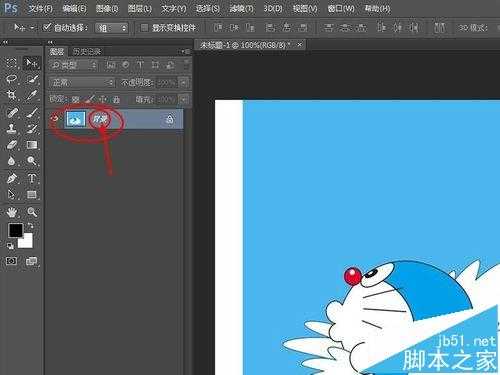Collapse the toolbox with double-arrow
Image resolution: width=500 pixels, height=375 pixels.
click(x=5, y=42)
